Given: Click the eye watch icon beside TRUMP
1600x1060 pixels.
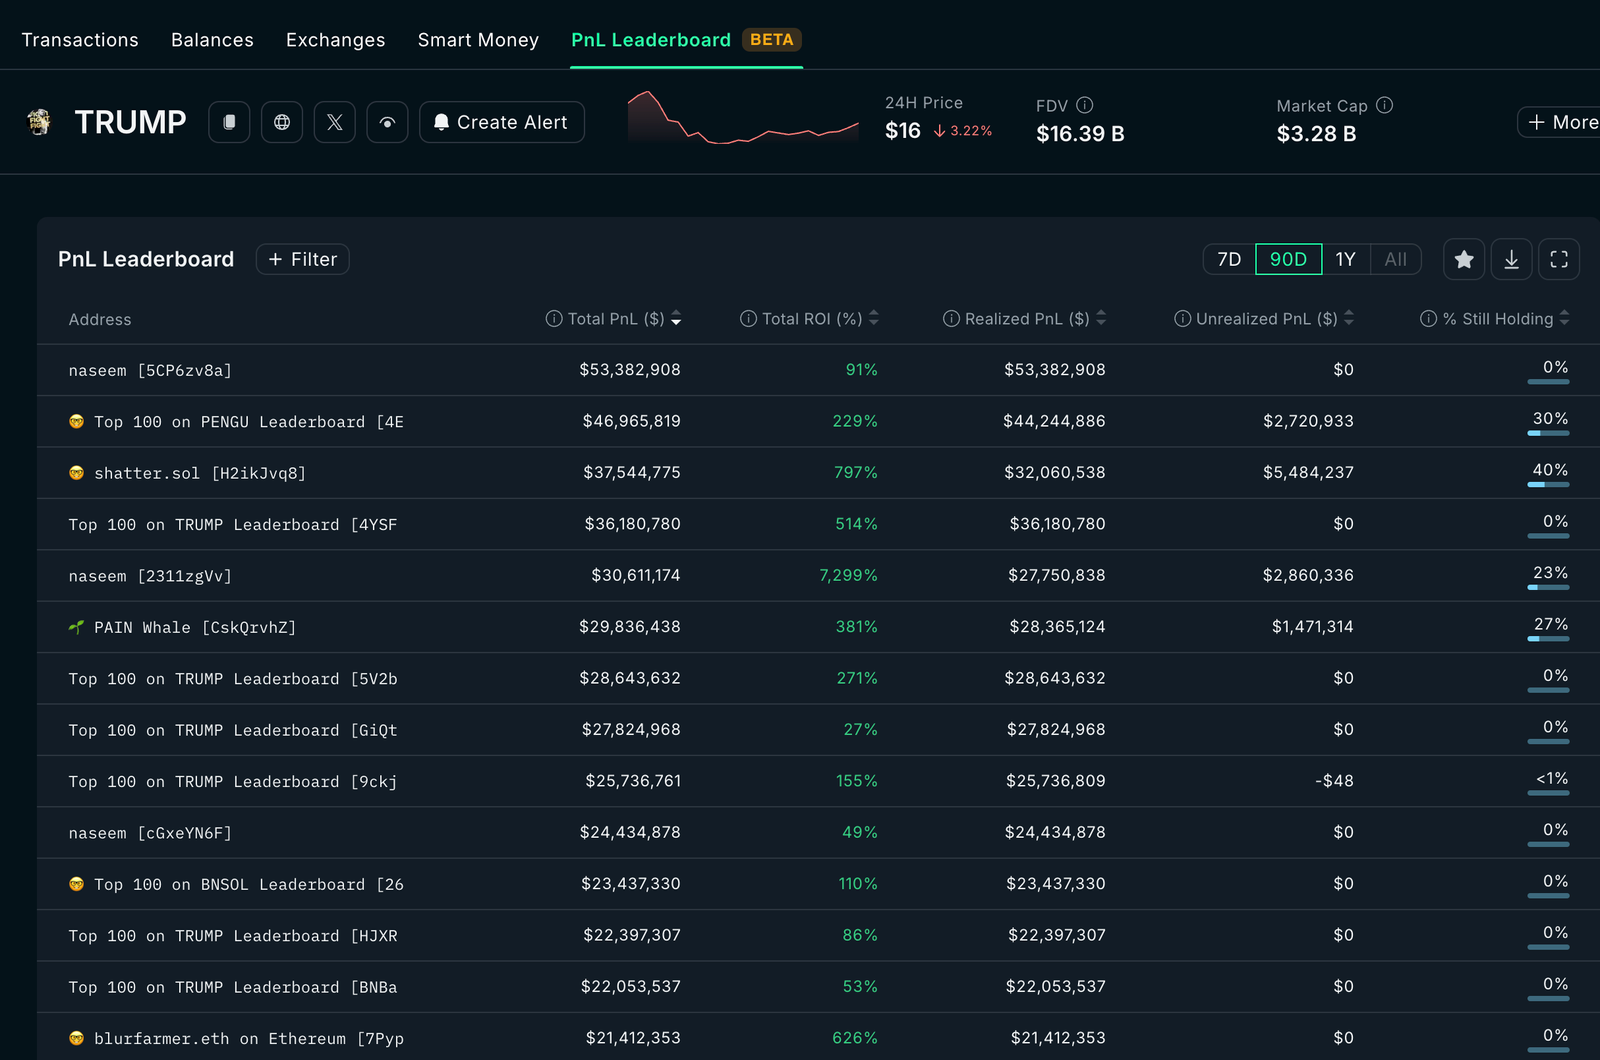Looking at the screenshot, I should pos(387,122).
